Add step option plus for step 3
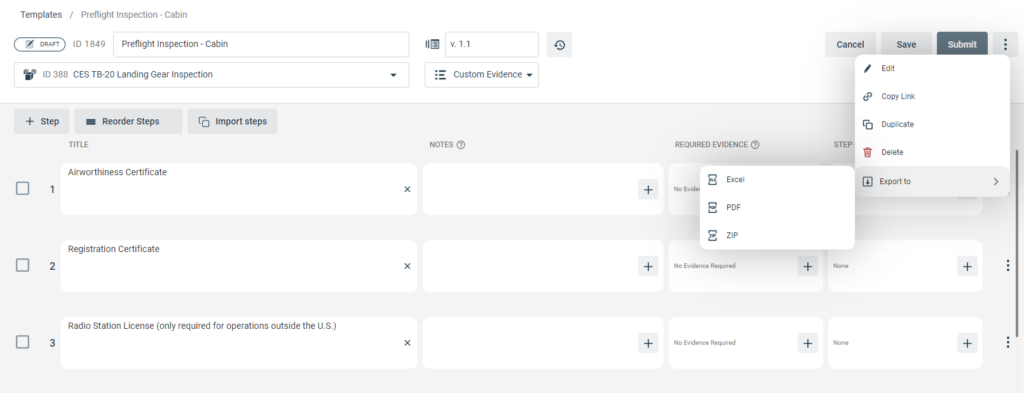 pyautogui.click(x=967, y=343)
